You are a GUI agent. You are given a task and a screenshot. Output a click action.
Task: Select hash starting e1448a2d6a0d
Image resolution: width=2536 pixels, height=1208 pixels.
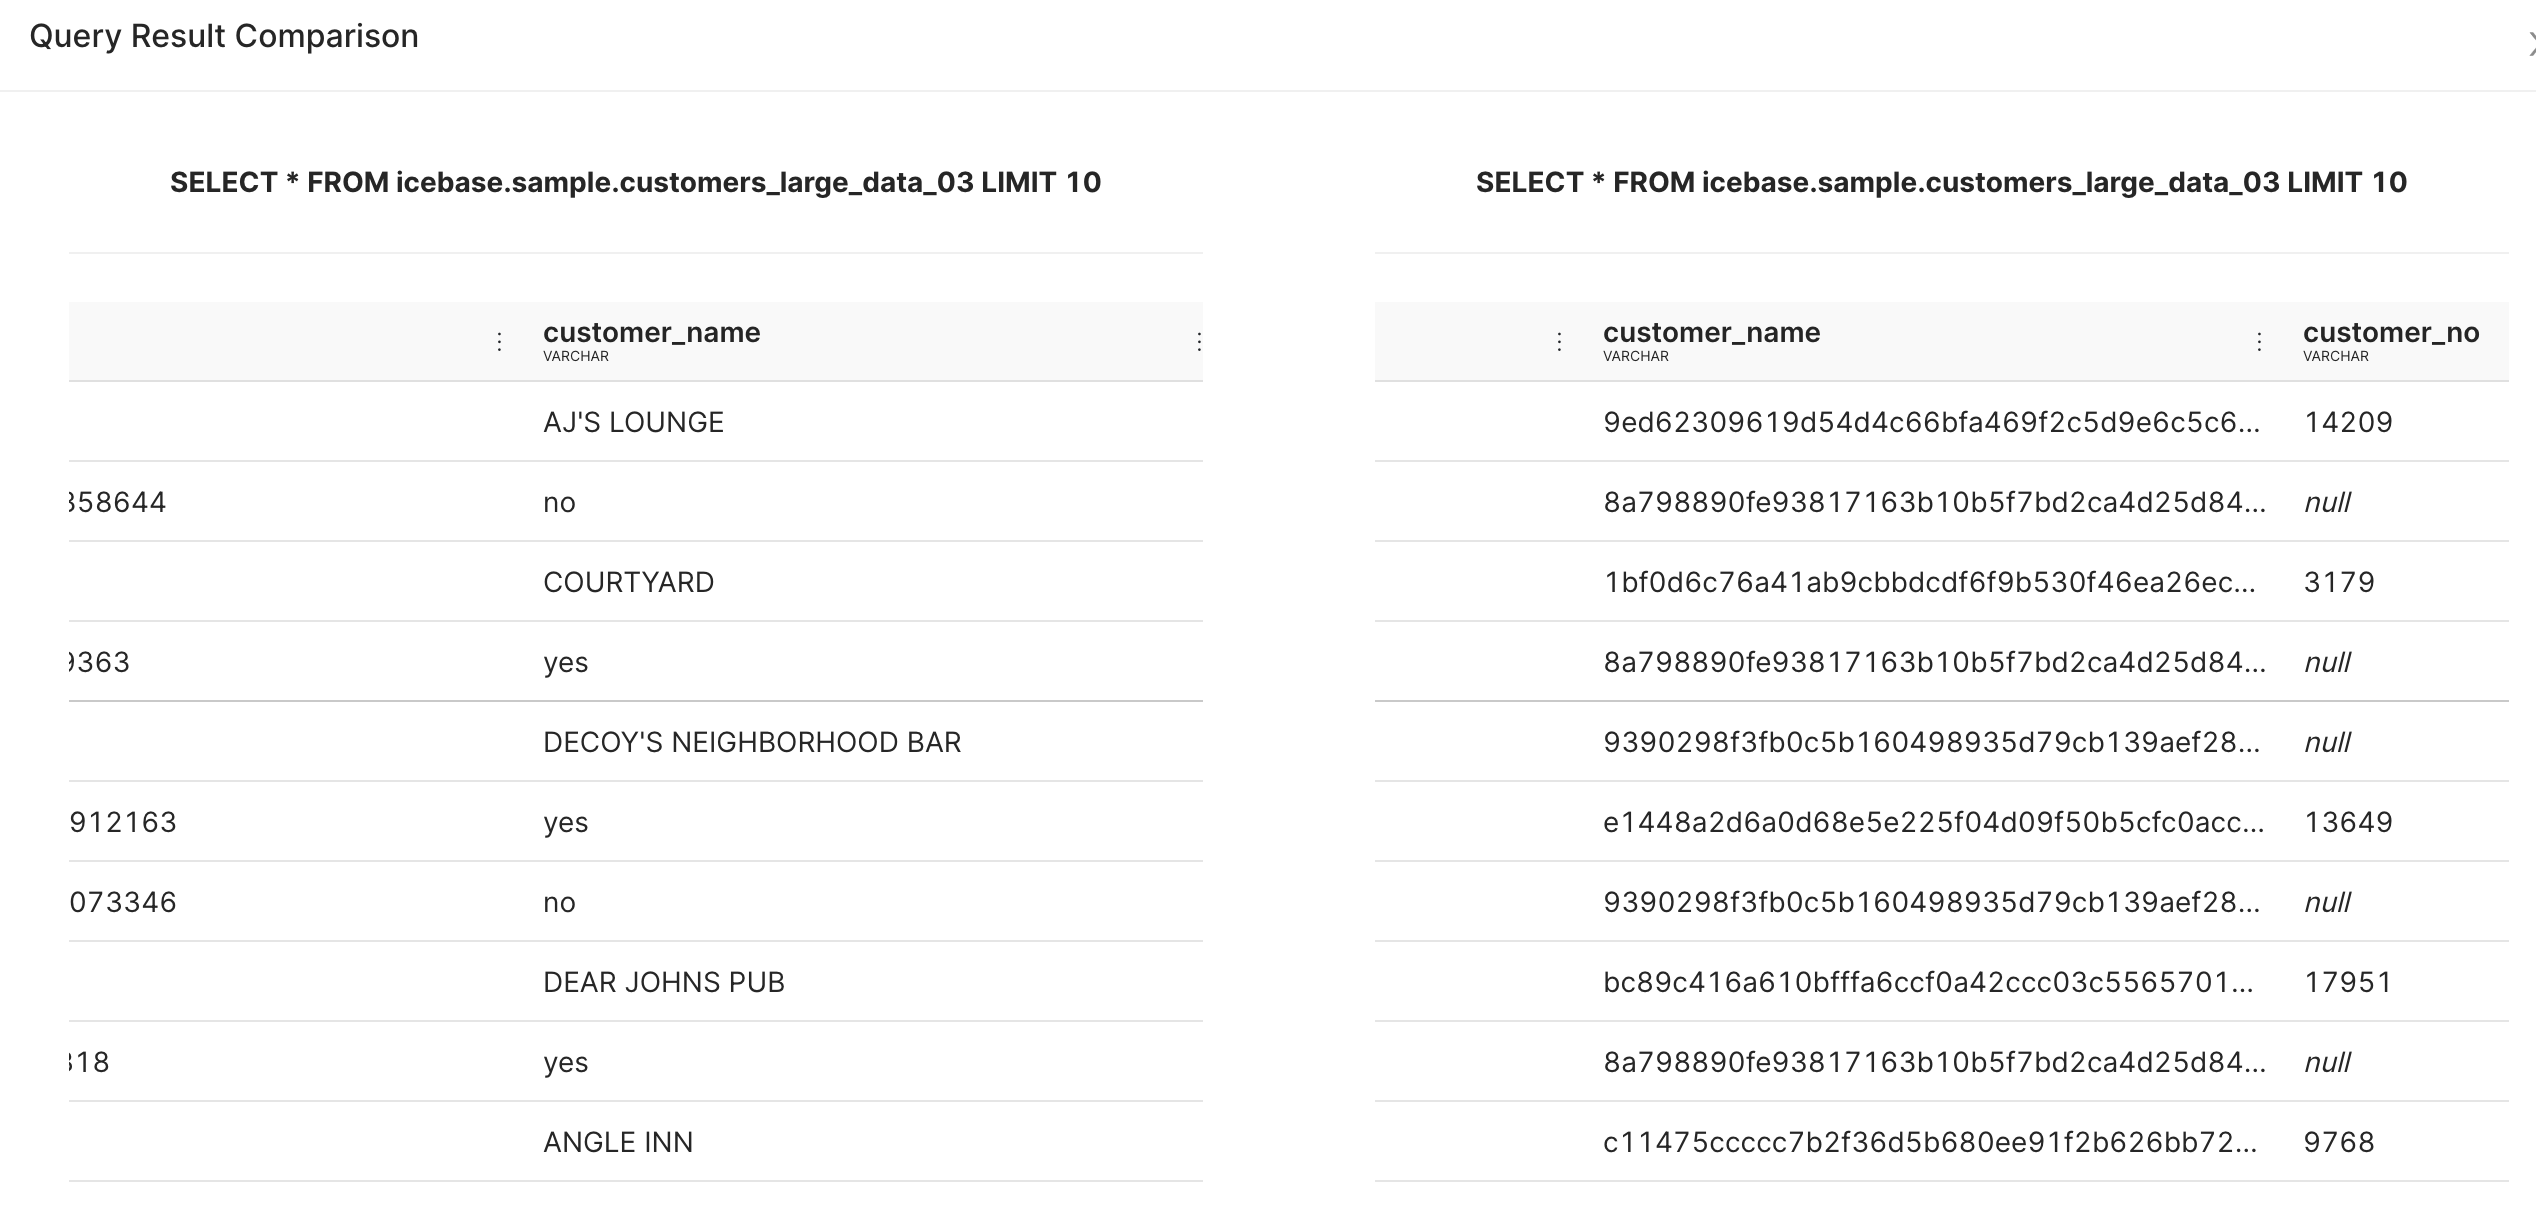pyautogui.click(x=1933, y=822)
